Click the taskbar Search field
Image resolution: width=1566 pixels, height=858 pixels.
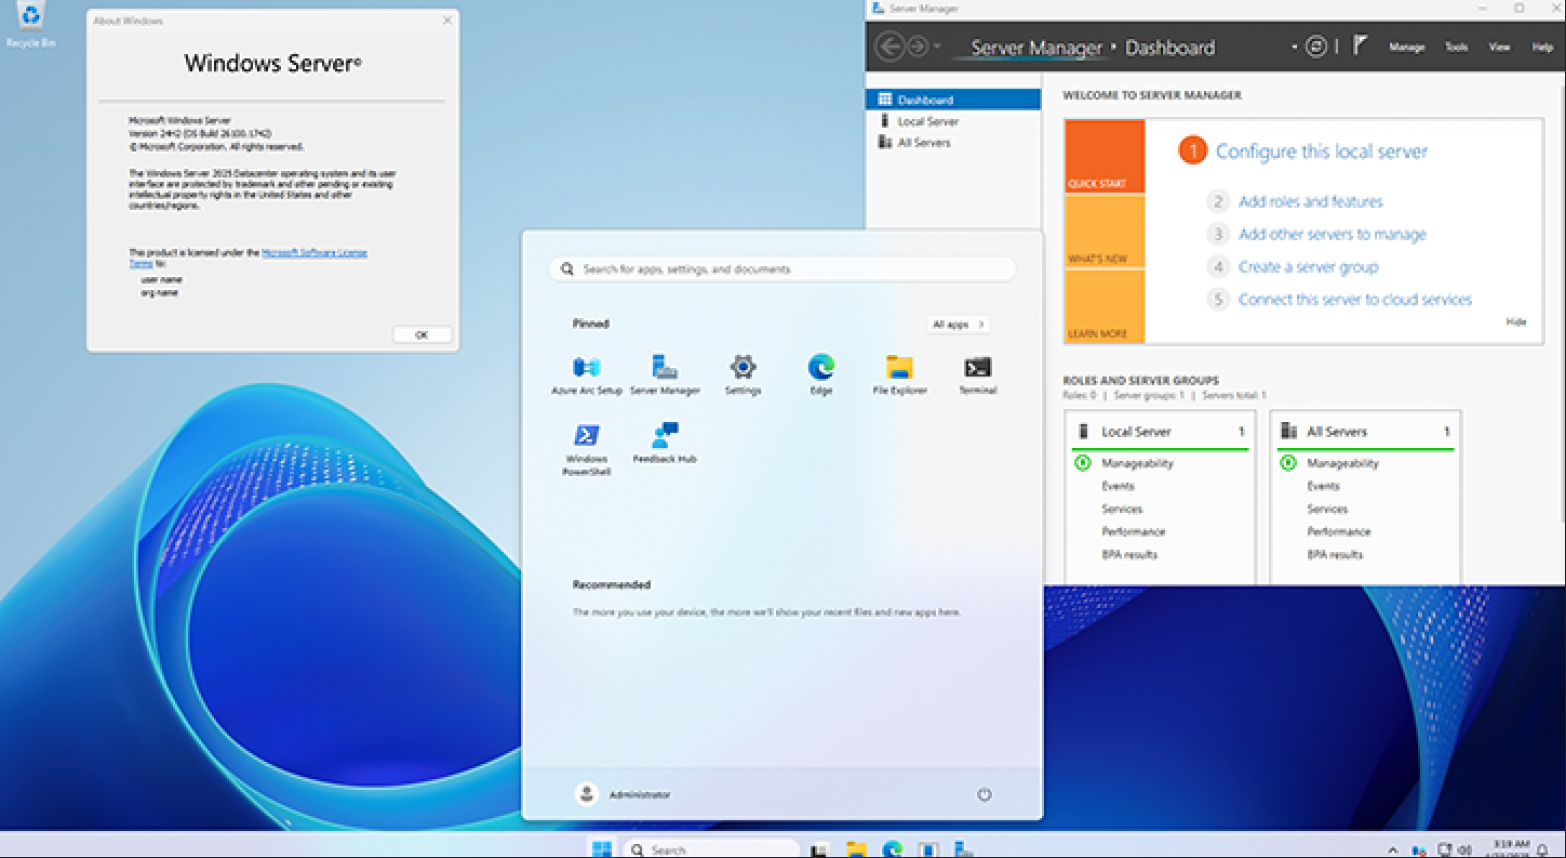(x=712, y=849)
